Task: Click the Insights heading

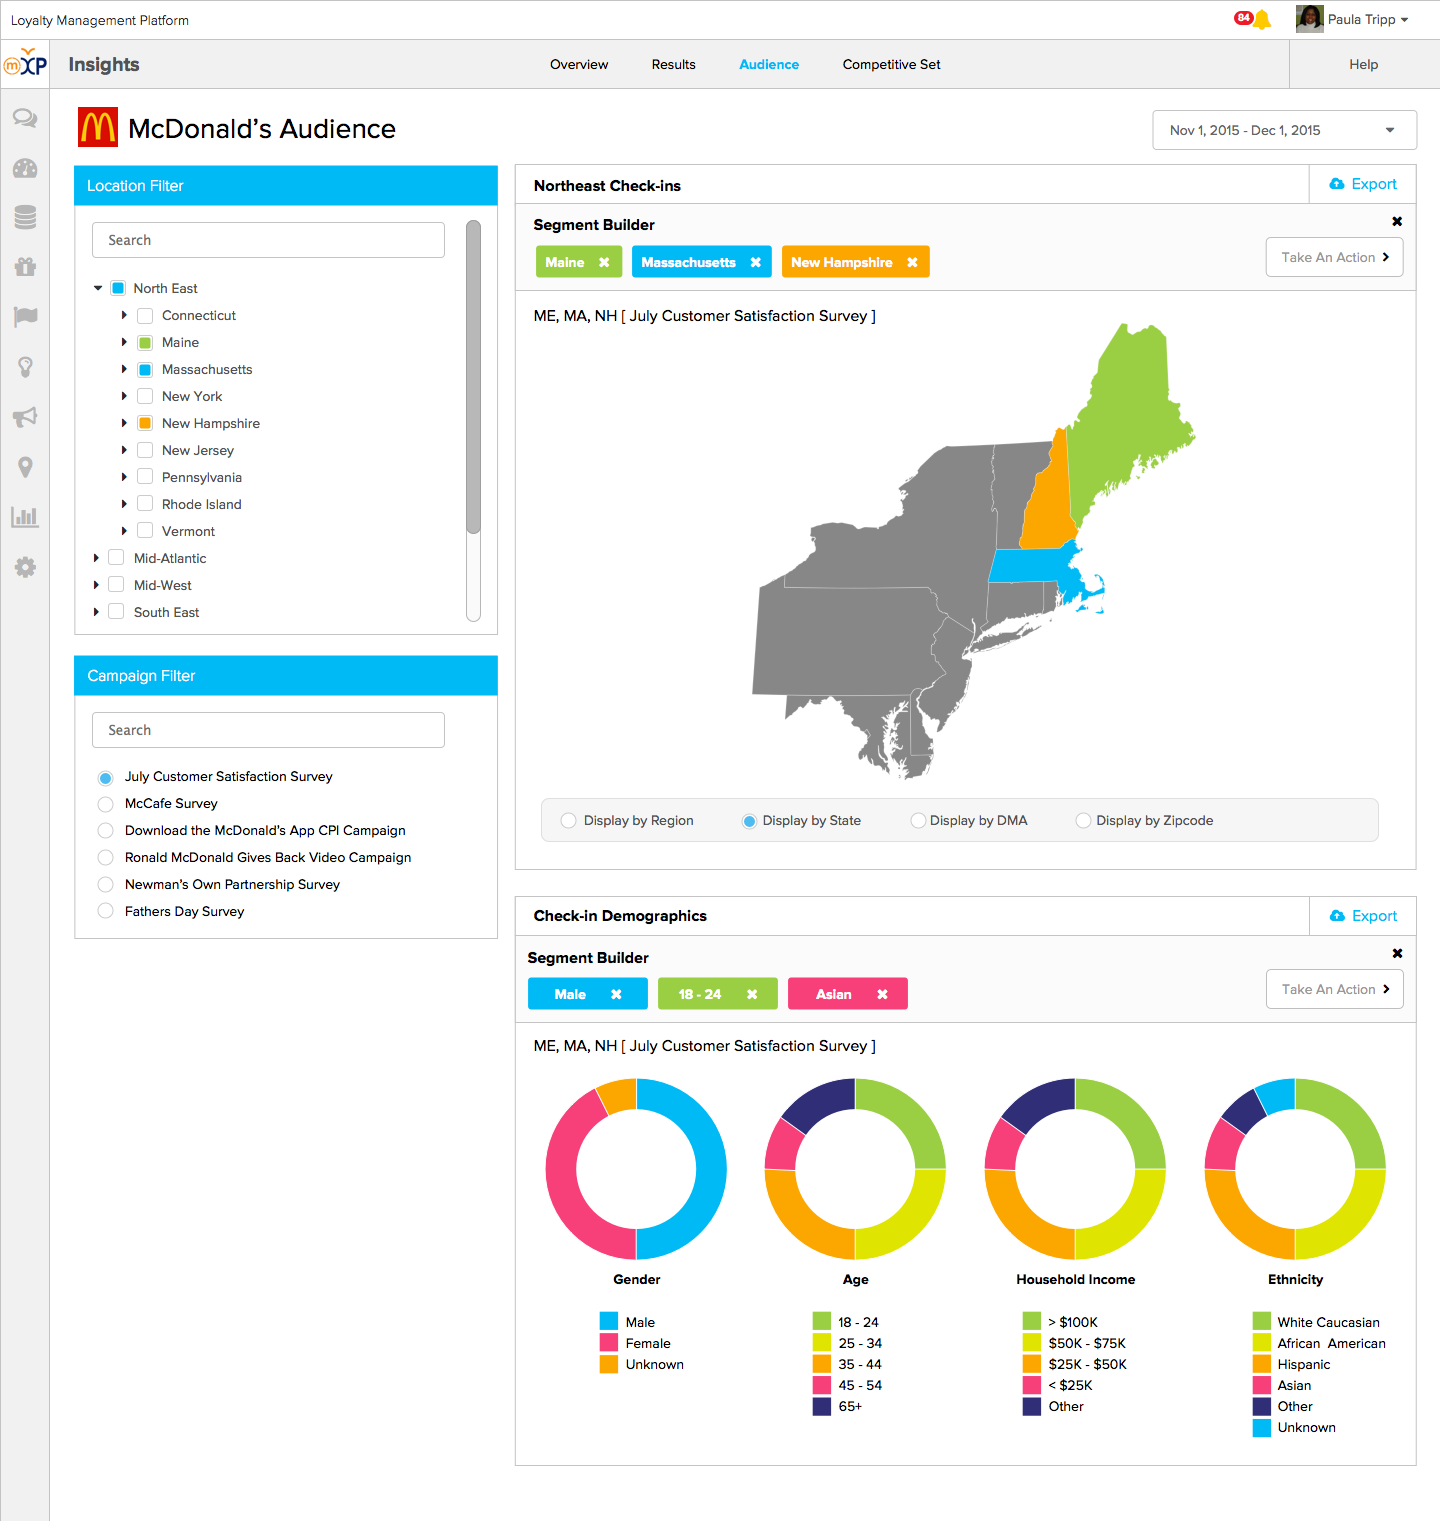Action: [104, 64]
